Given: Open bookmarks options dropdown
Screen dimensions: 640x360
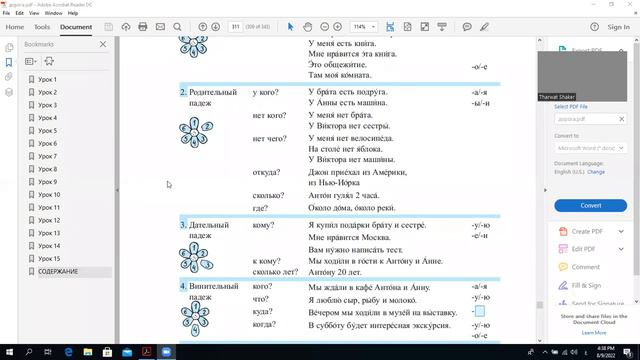Looking at the screenshot, I should [x=31, y=61].
